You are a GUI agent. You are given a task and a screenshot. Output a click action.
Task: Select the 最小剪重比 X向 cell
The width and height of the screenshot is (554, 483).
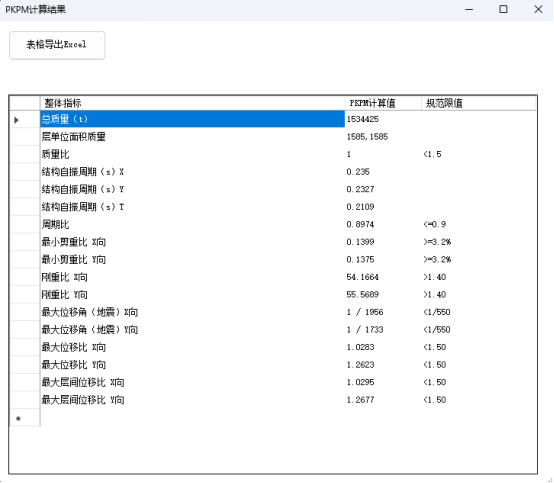click(193, 242)
